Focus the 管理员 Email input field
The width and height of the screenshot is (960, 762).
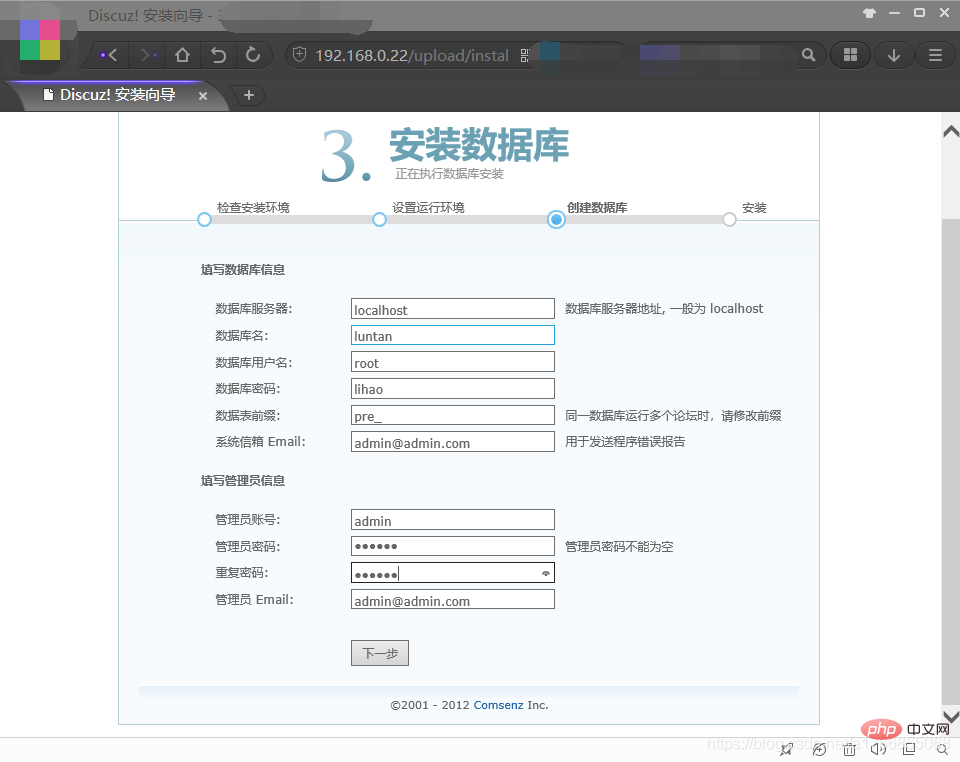coord(453,600)
